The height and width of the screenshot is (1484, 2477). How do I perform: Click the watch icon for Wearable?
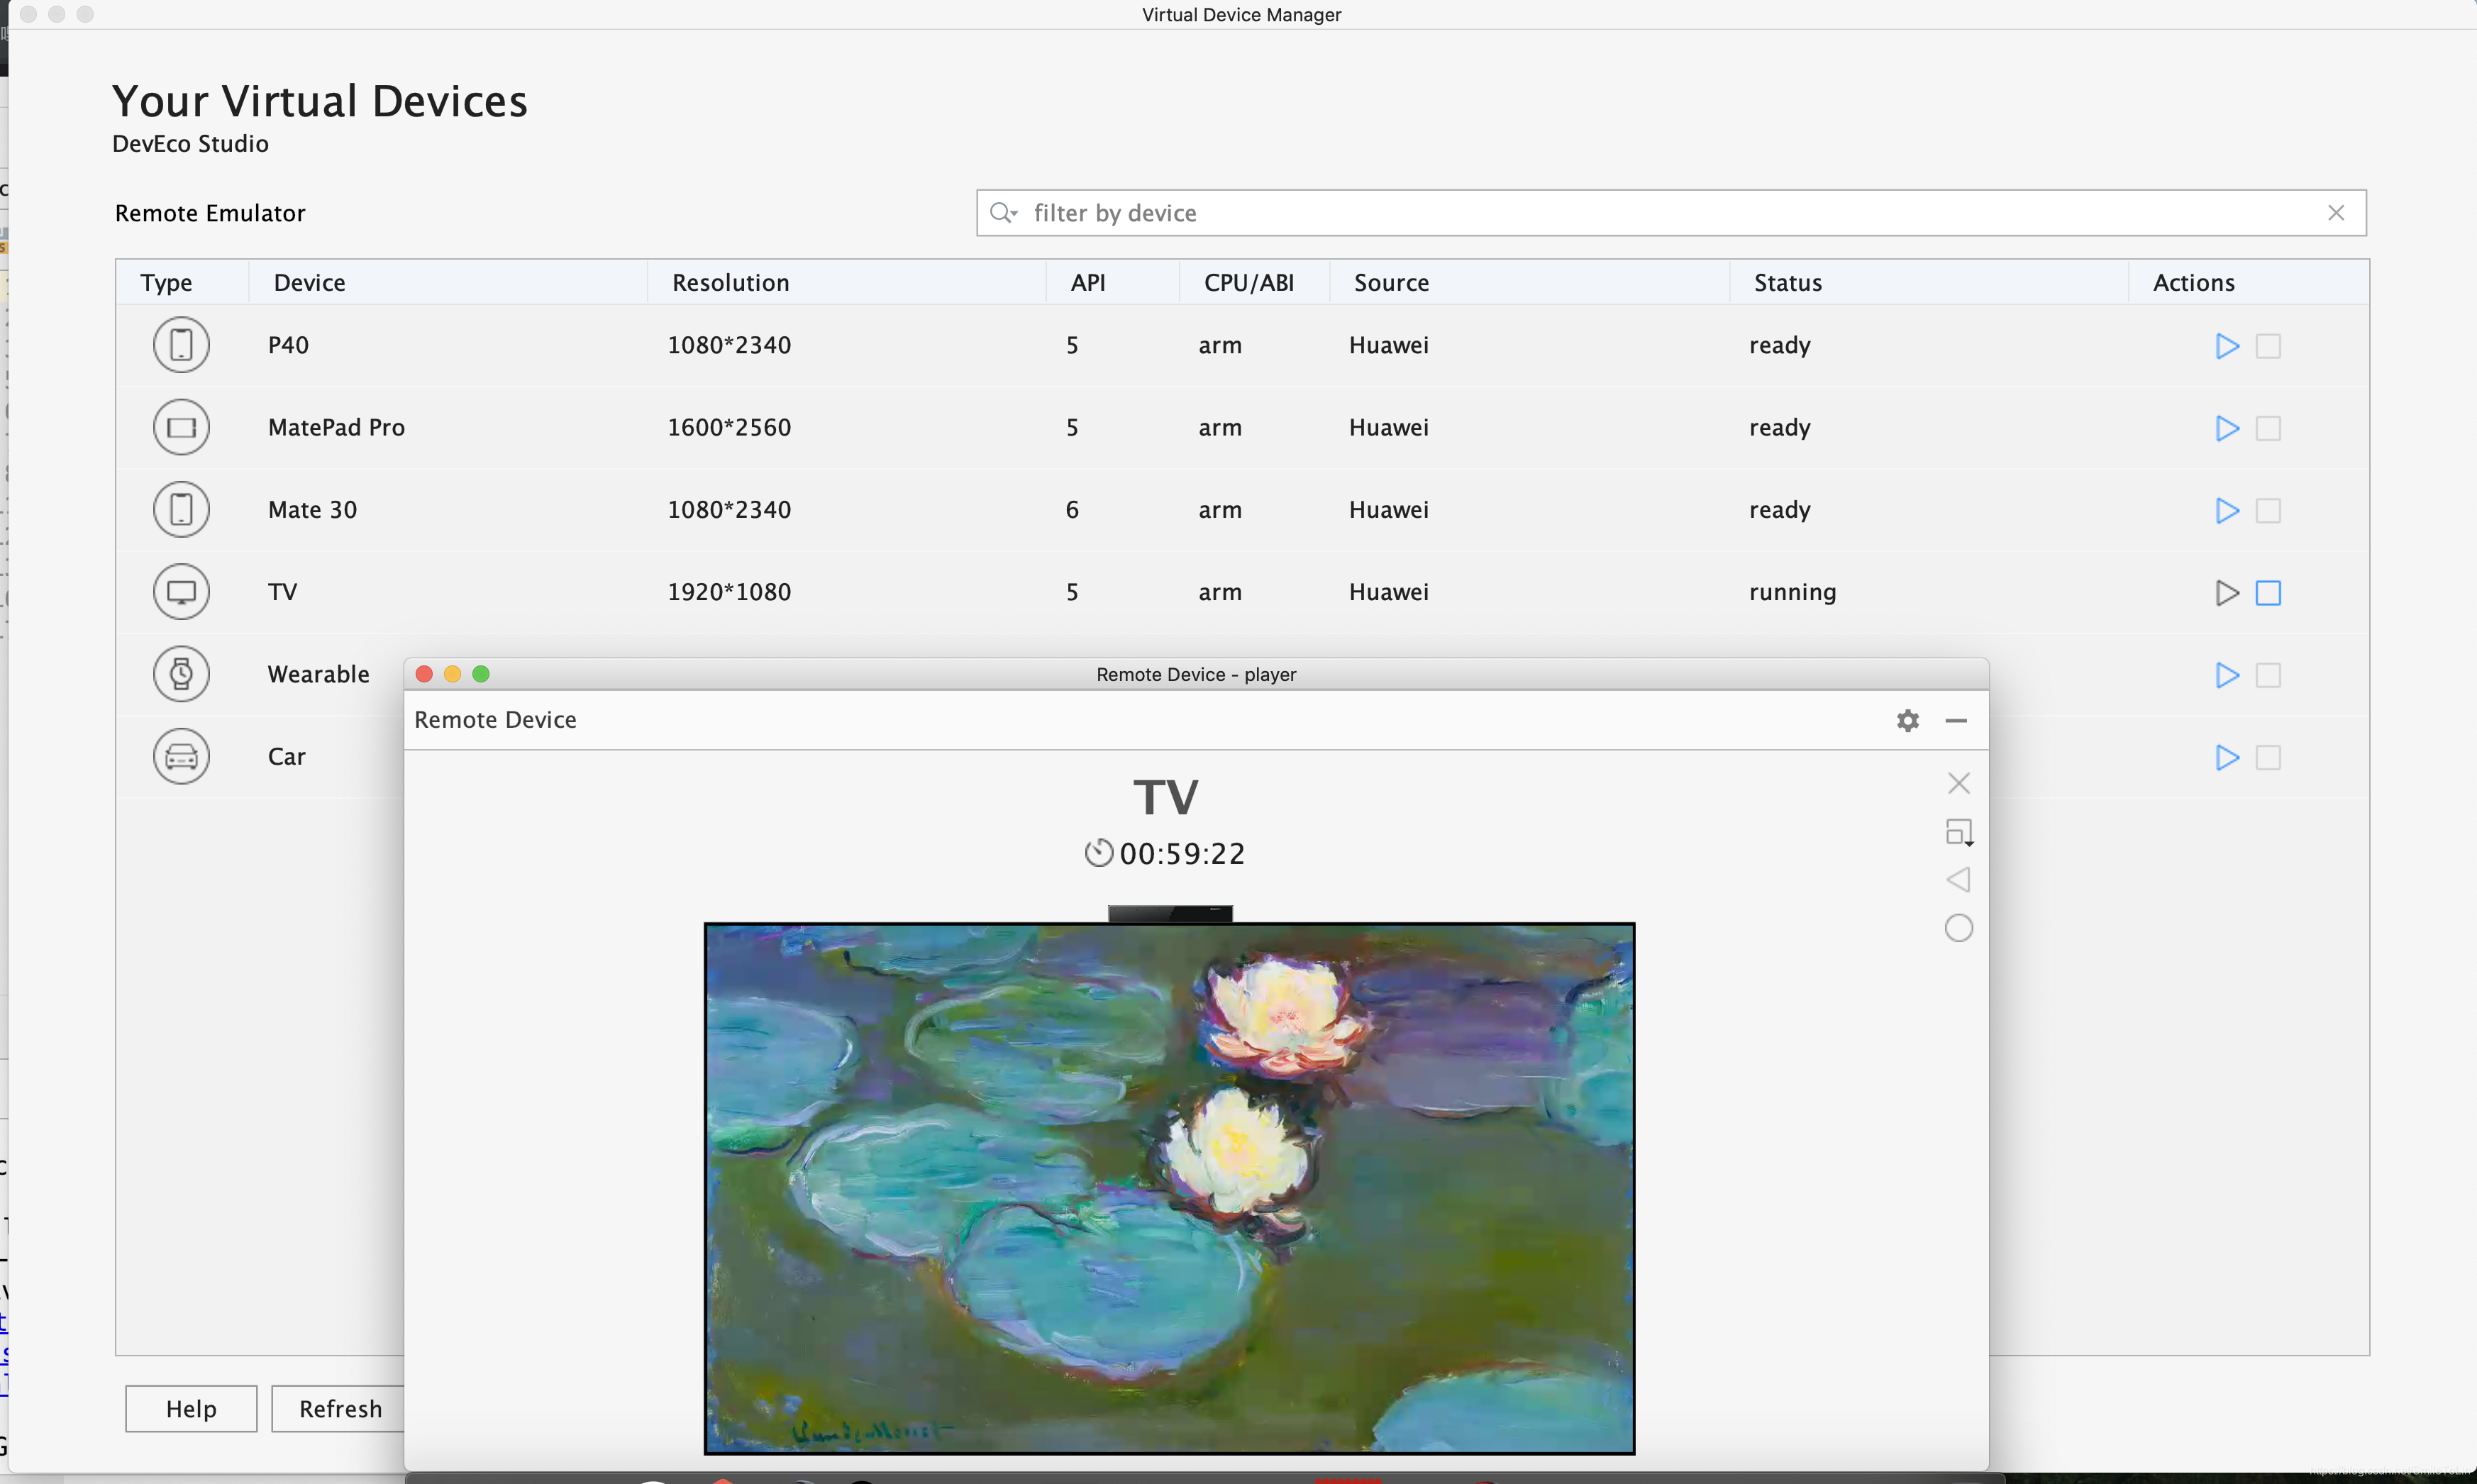pyautogui.click(x=181, y=674)
